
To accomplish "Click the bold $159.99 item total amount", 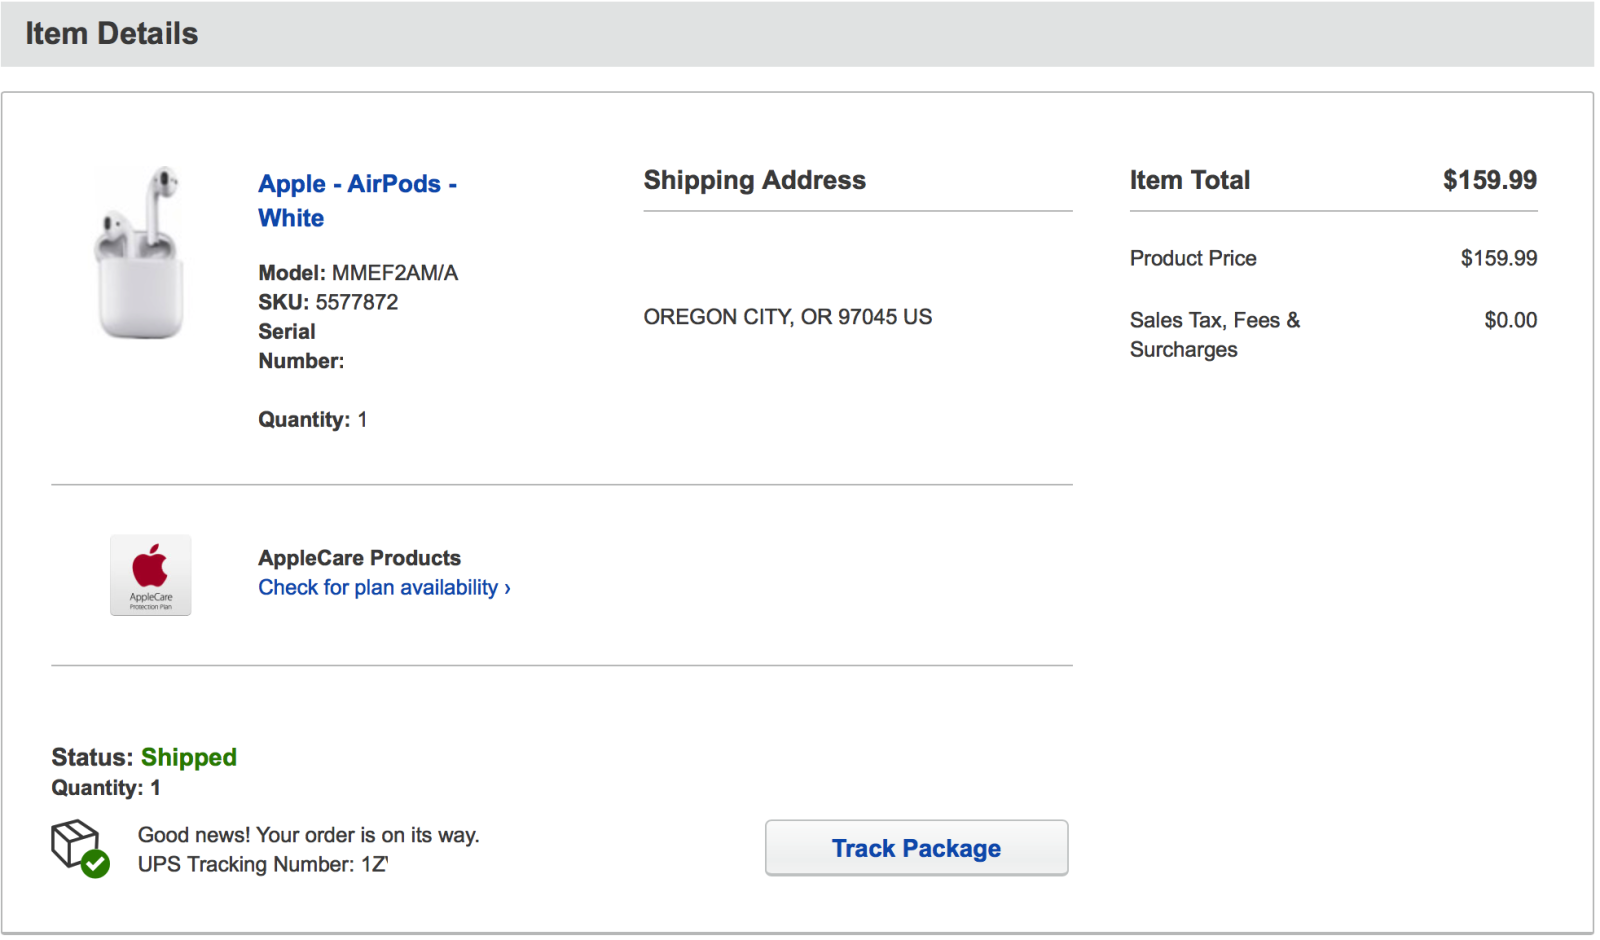I will tap(1489, 181).
